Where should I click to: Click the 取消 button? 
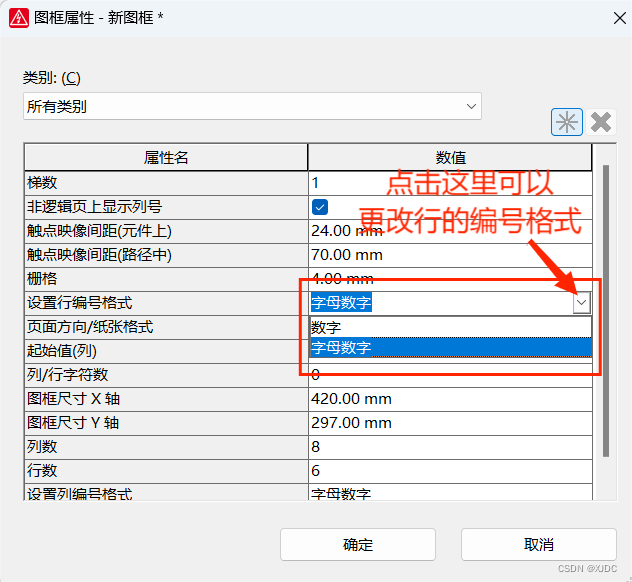coord(538,545)
